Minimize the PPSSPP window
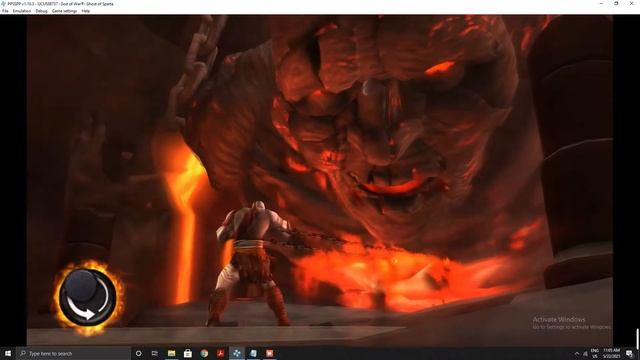This screenshot has width=640, height=360. [601, 4]
